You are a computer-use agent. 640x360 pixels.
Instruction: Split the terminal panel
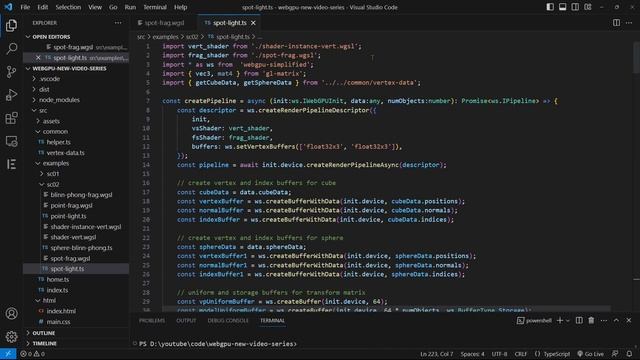(x=579, y=320)
